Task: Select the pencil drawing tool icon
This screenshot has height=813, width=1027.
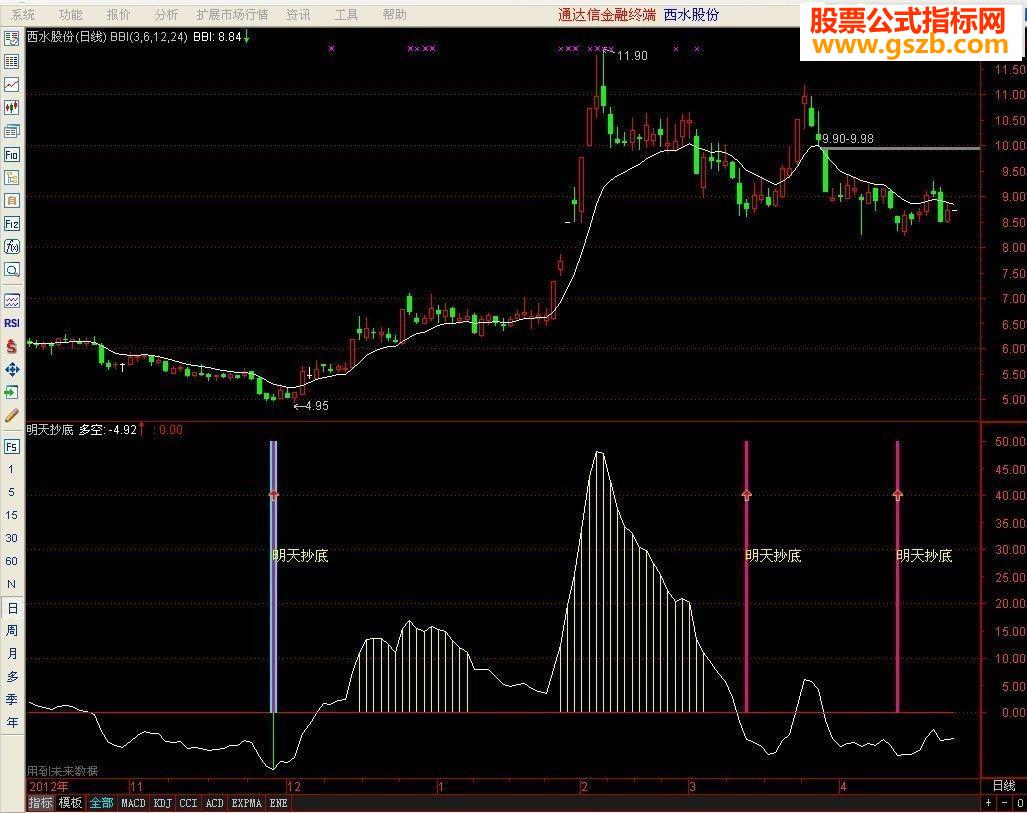Action: (x=12, y=415)
